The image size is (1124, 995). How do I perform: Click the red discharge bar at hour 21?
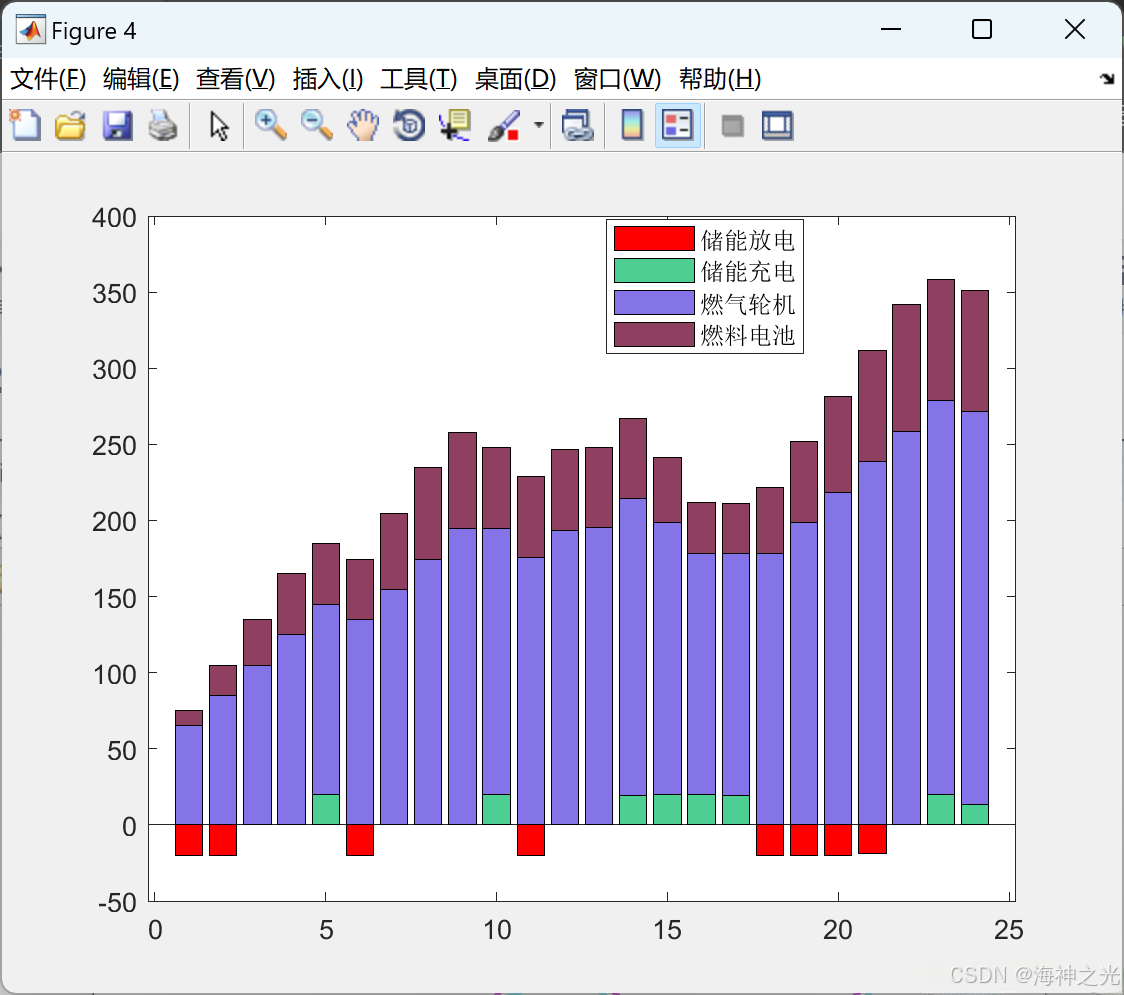point(872,839)
